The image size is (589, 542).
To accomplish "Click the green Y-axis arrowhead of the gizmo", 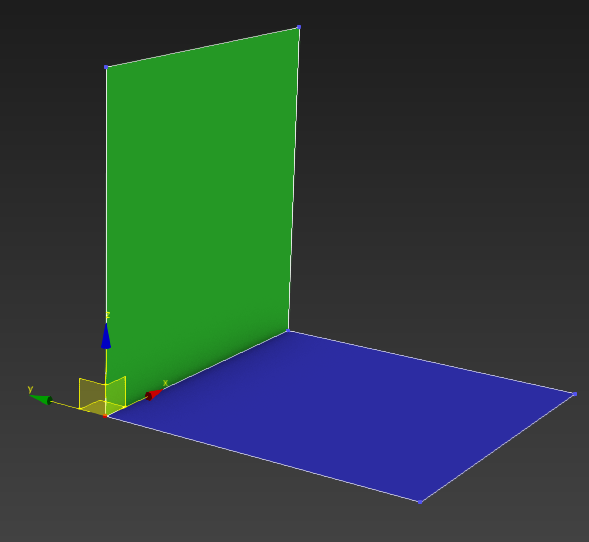I will point(41,400).
